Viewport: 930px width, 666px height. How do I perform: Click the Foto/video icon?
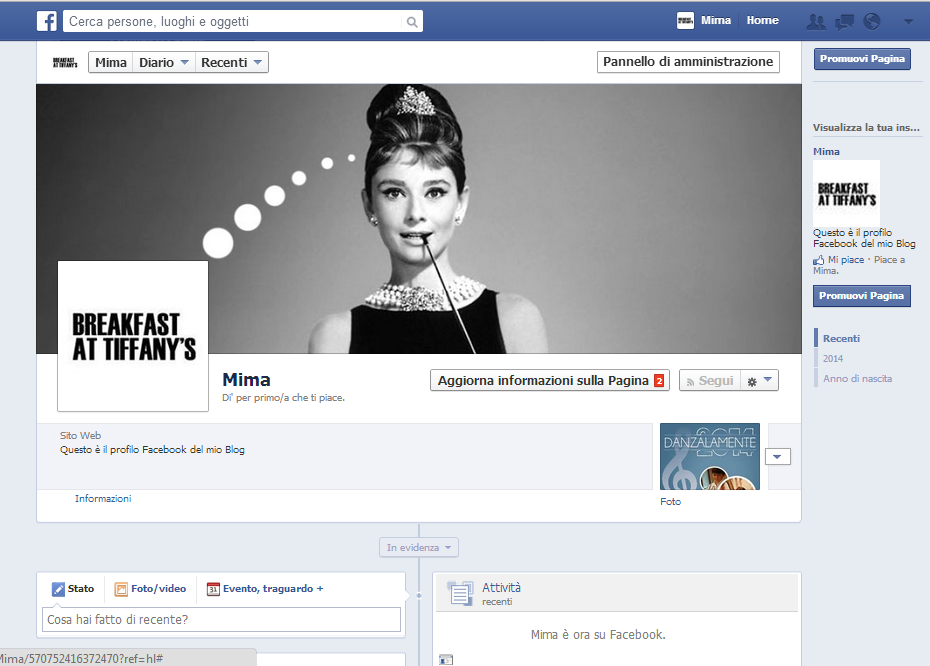click(x=121, y=589)
